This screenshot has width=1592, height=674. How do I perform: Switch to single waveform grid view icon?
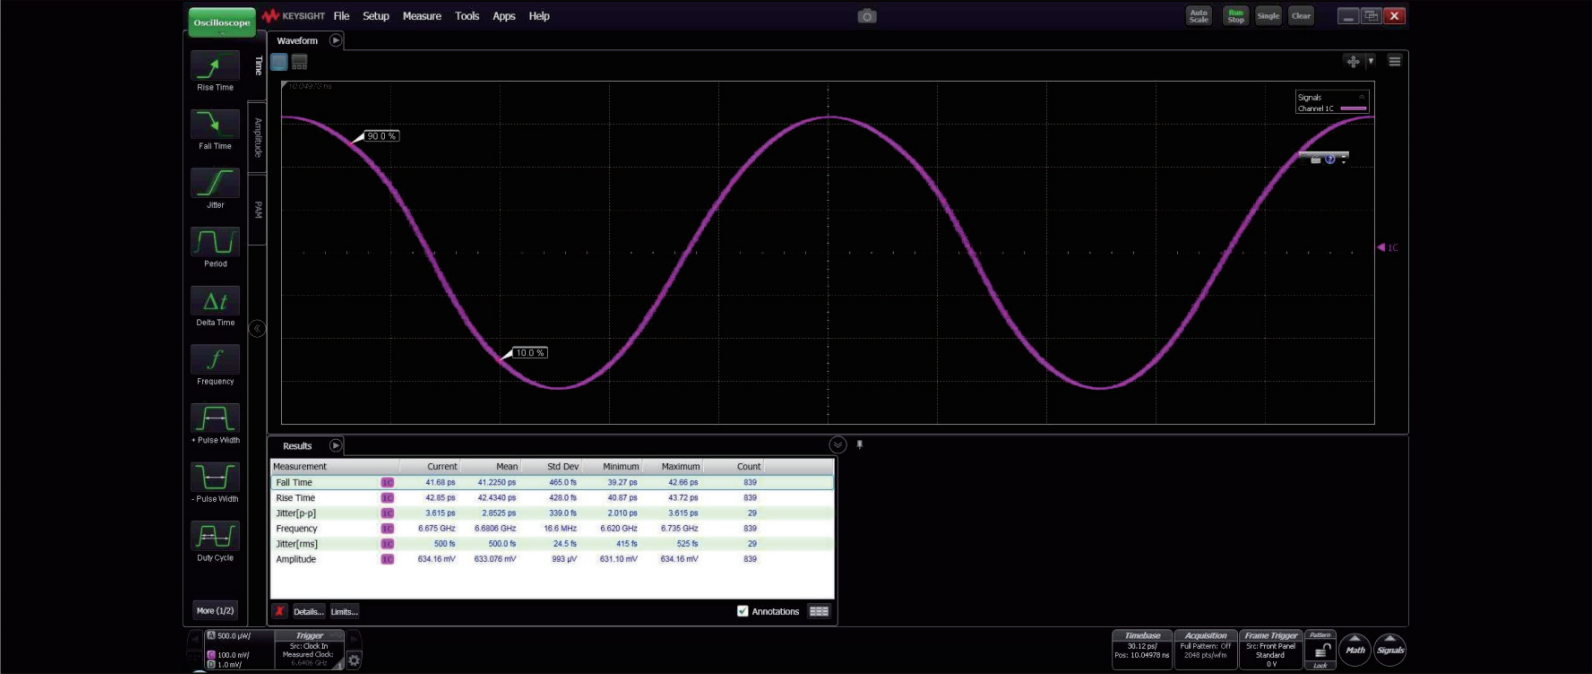[x=279, y=62]
